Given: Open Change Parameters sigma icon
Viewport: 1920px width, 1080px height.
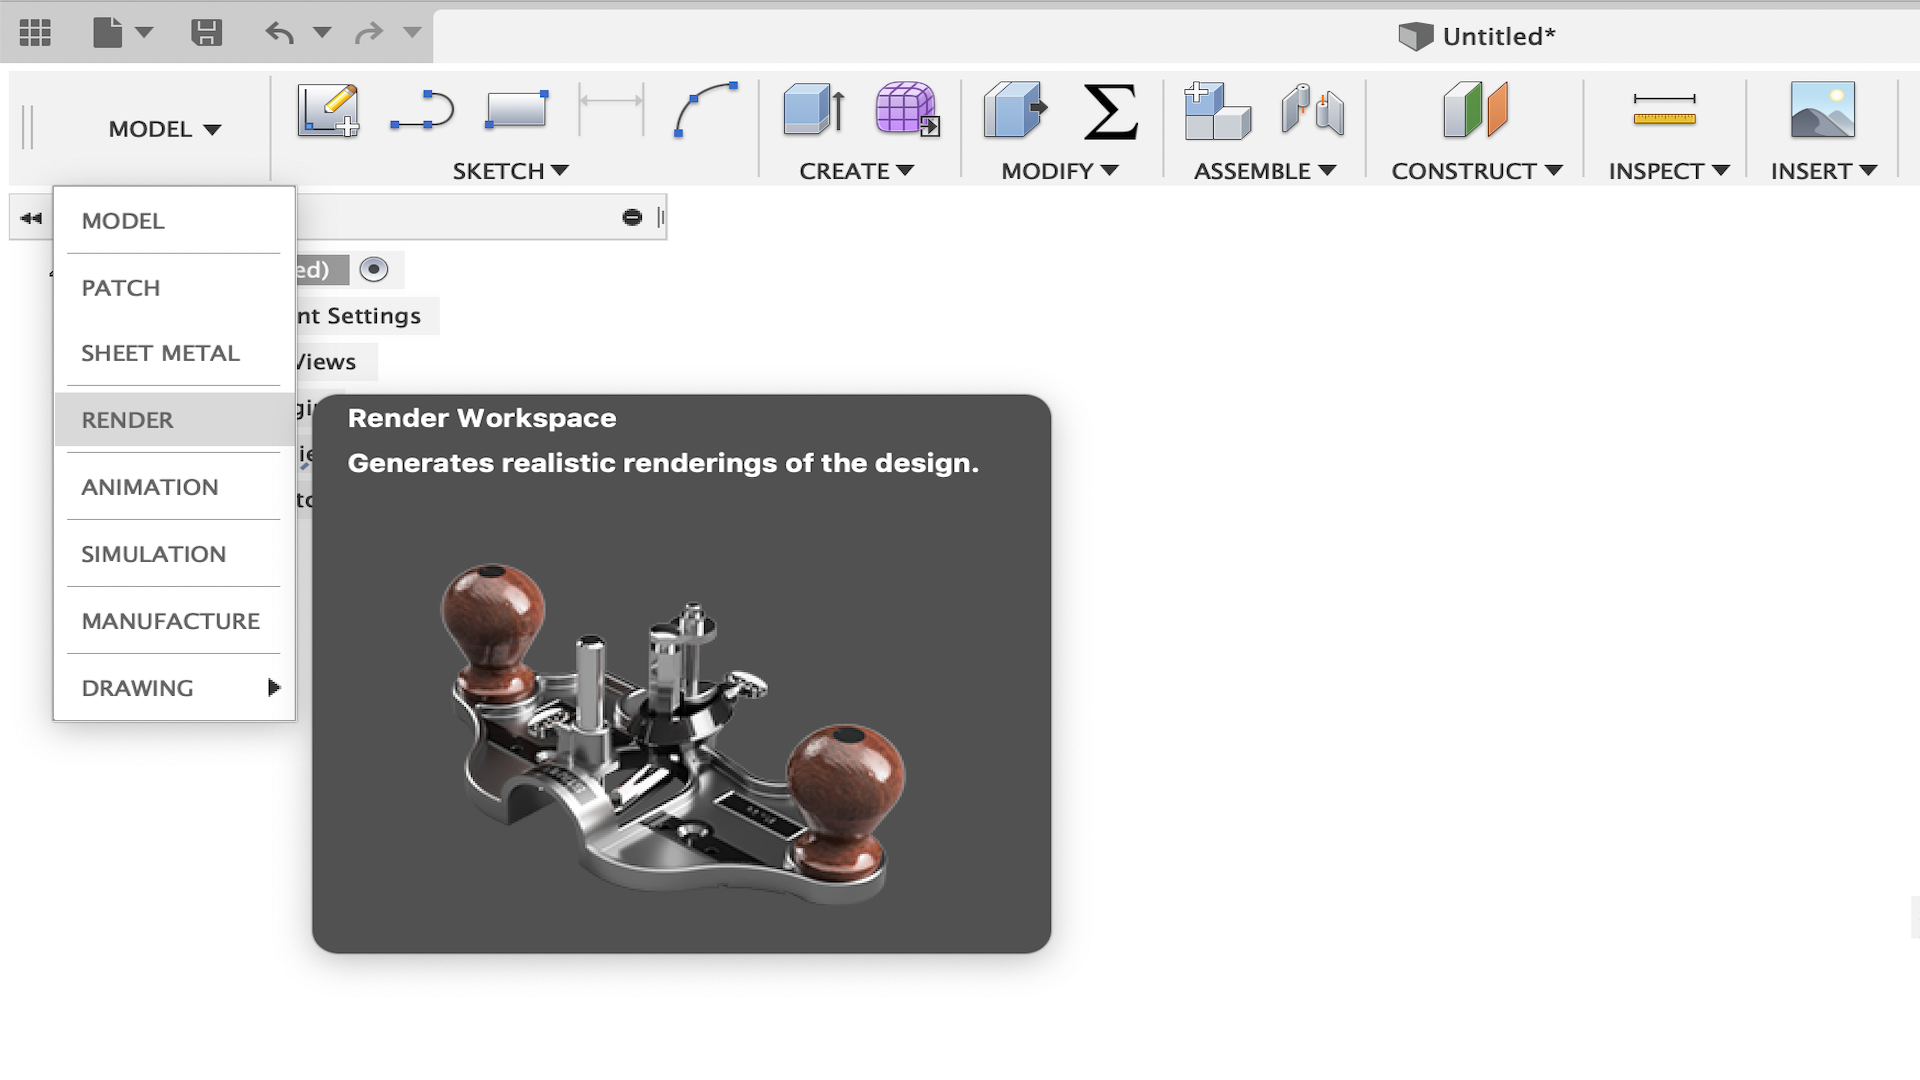Looking at the screenshot, I should (x=1110, y=110).
